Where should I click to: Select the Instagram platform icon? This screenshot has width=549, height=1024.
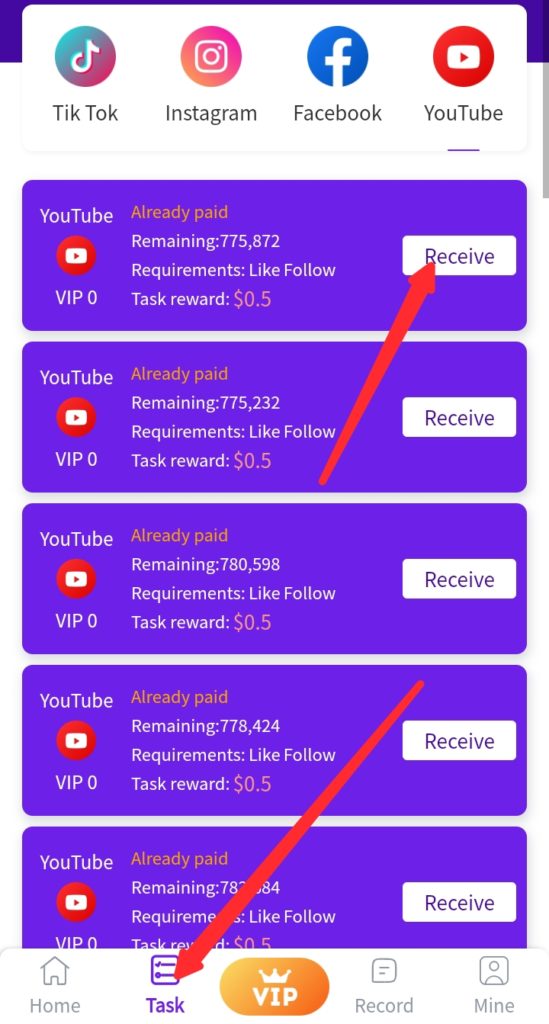coord(211,56)
